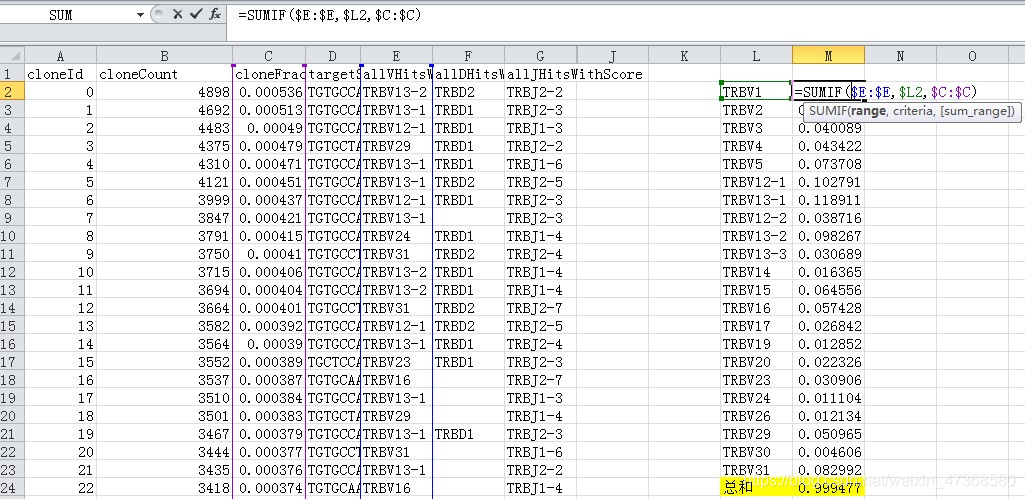Screen dimensions: 1025x499
Task: Click TRBV30 label in column L
Action: coord(756,452)
